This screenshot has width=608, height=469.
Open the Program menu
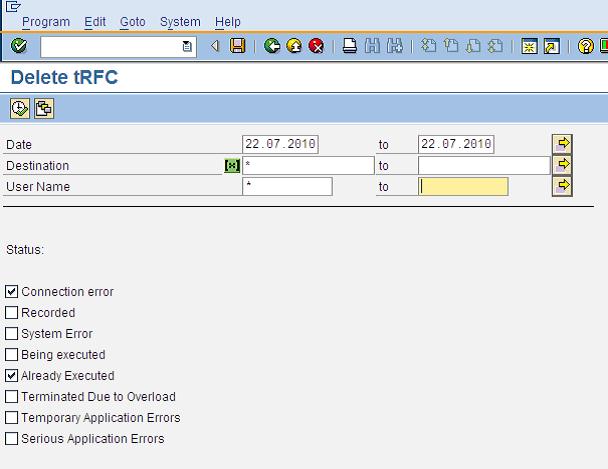(46, 22)
